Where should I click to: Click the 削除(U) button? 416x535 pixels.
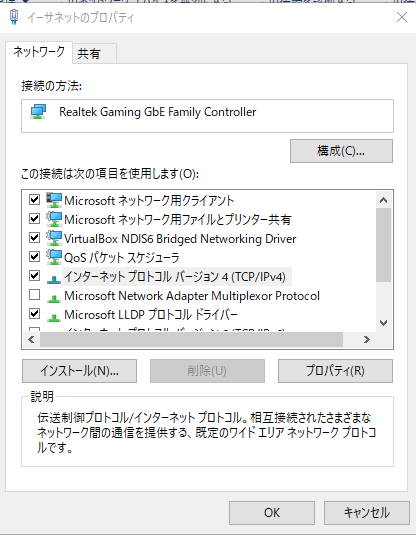point(207,371)
